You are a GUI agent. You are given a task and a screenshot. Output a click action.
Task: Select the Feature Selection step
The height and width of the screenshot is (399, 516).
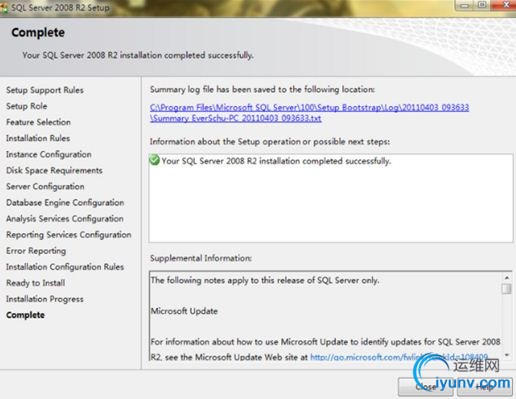pyautogui.click(x=38, y=122)
